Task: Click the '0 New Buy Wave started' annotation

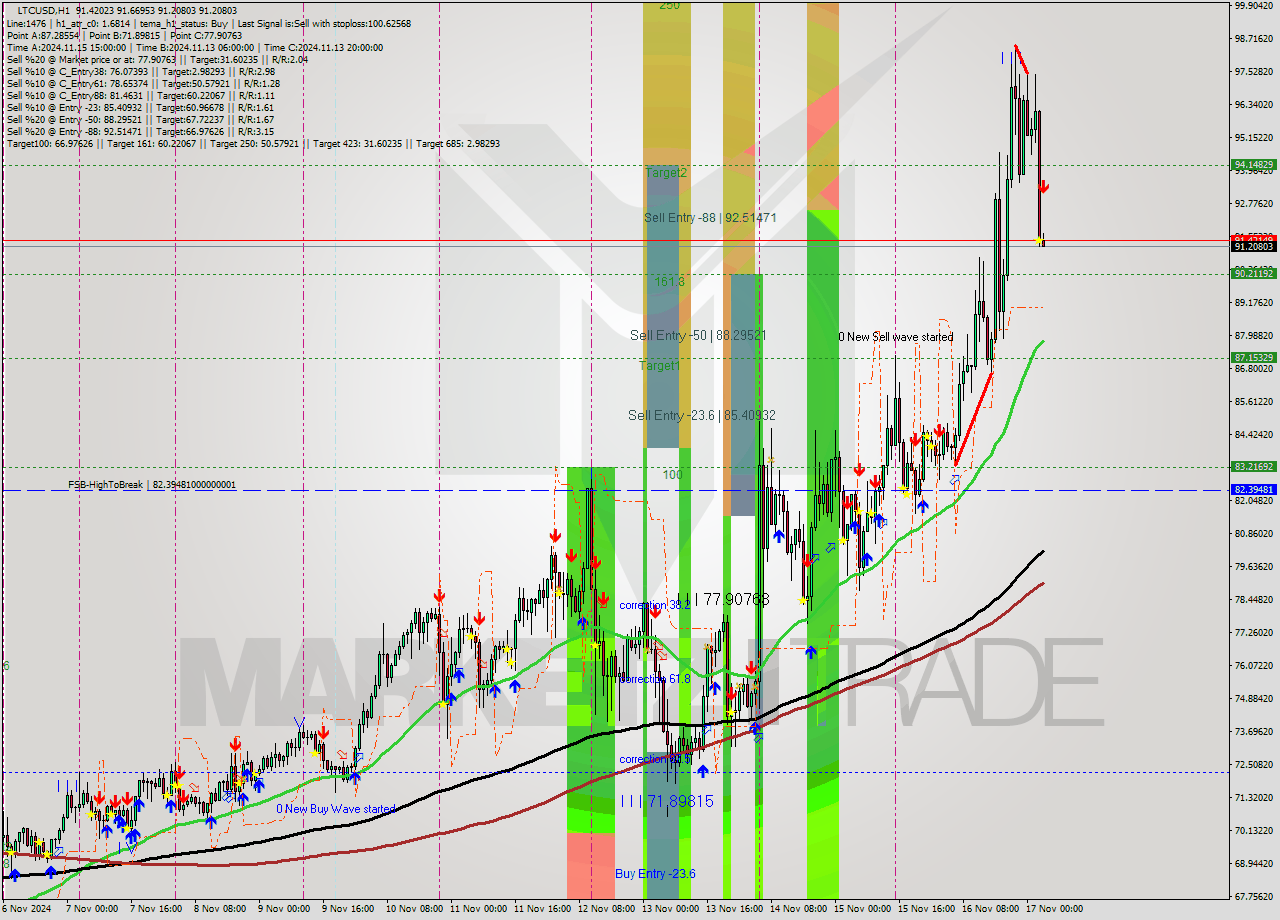Action: pos(336,809)
